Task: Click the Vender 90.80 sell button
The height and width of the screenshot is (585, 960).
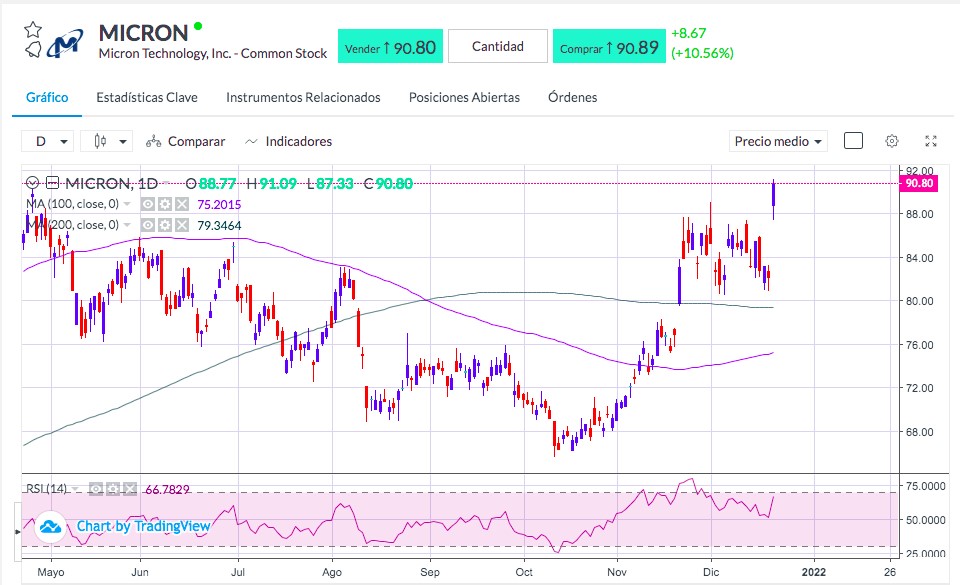Action: (x=391, y=47)
